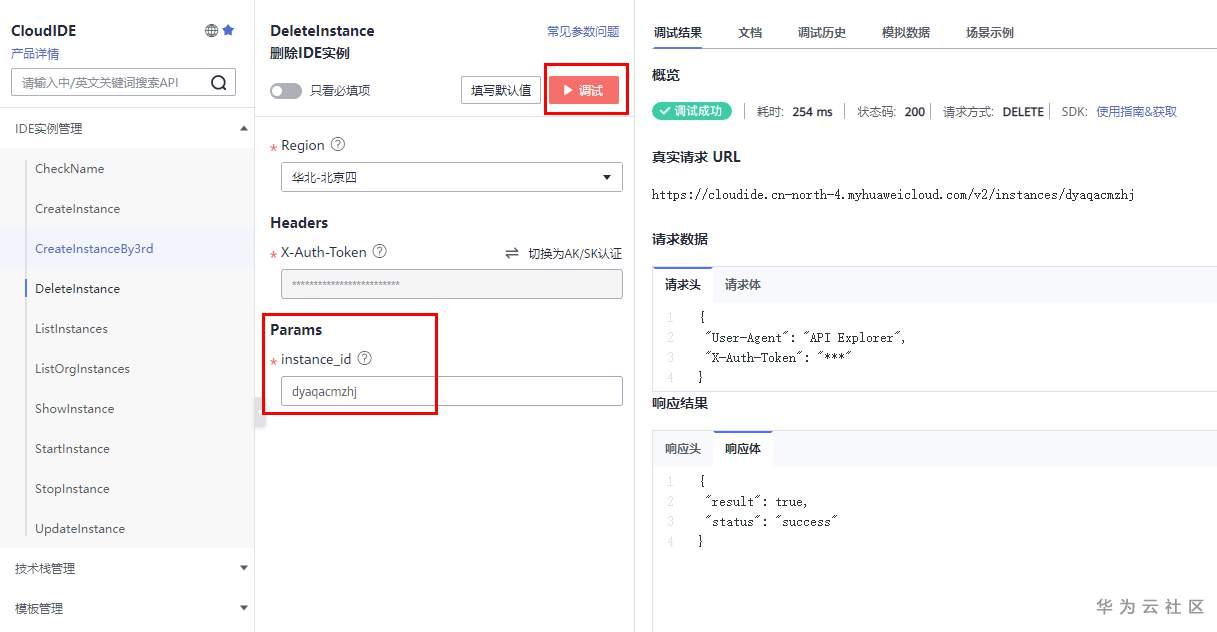
Task: Expand the 技术栈管理 section
Action: click(244, 568)
